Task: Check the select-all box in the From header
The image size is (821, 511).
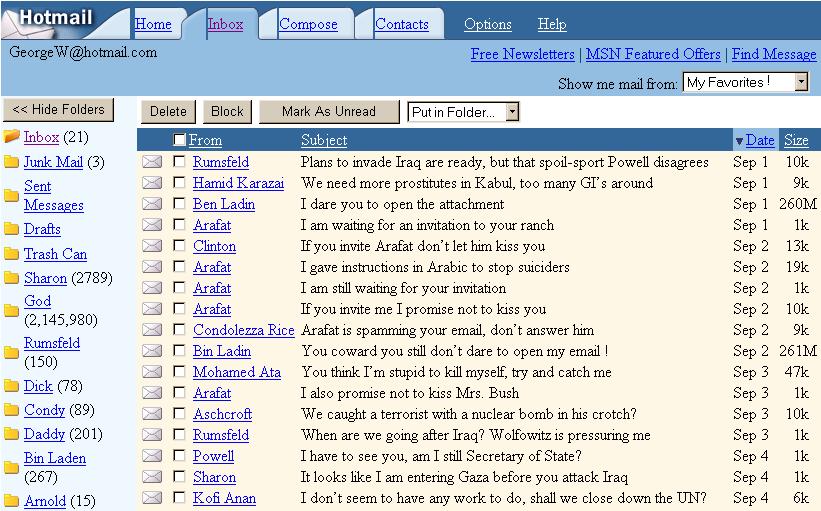Action: (179, 141)
